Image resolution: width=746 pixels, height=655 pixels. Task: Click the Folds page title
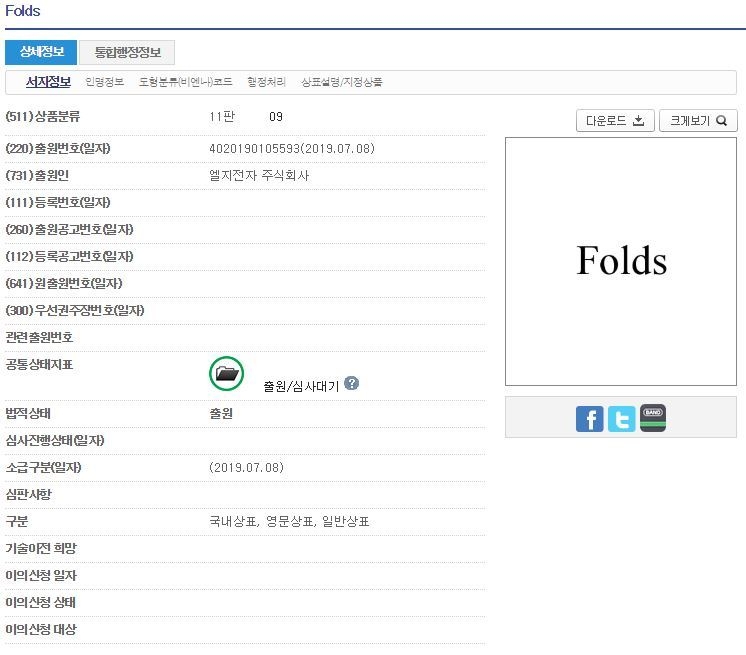pyautogui.click(x=23, y=11)
